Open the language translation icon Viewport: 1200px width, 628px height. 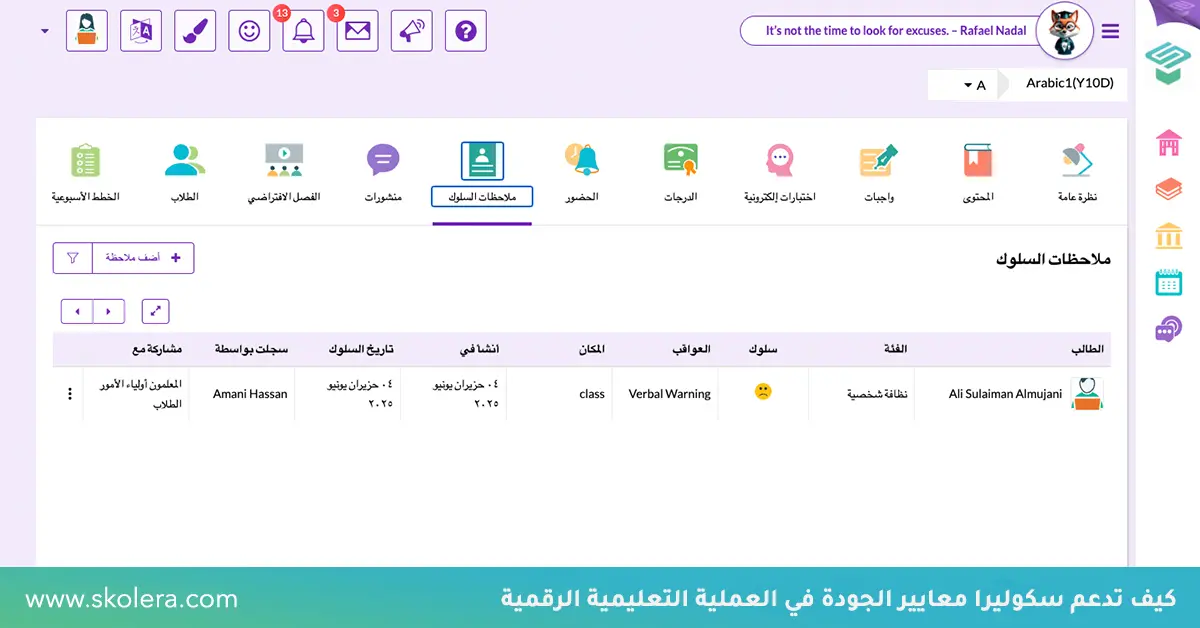[140, 30]
